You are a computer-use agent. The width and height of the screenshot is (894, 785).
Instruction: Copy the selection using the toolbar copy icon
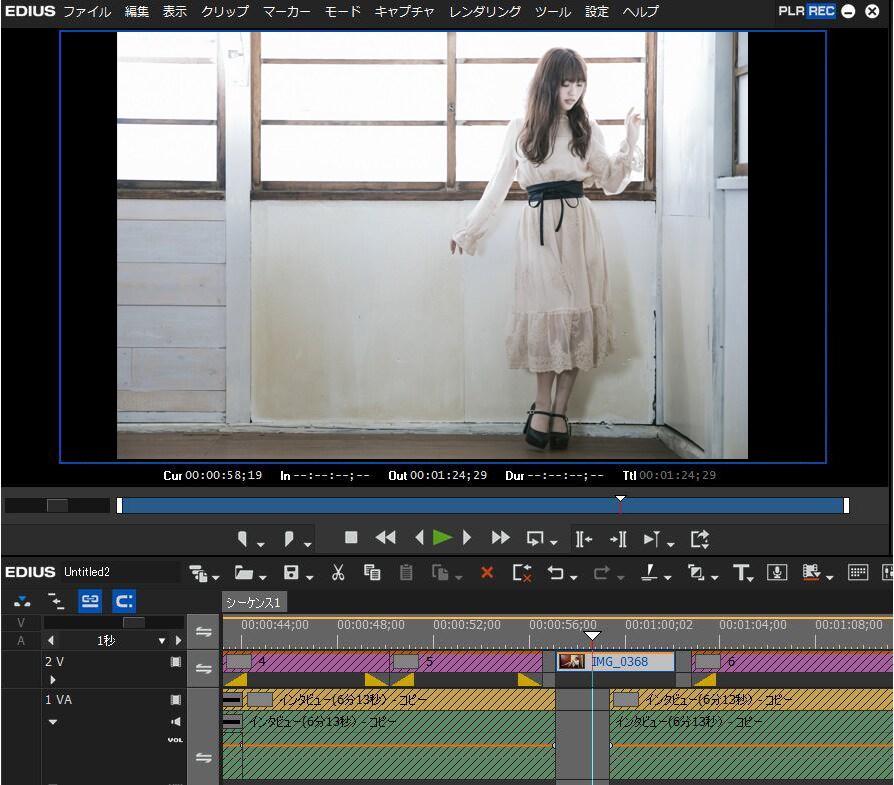372,572
